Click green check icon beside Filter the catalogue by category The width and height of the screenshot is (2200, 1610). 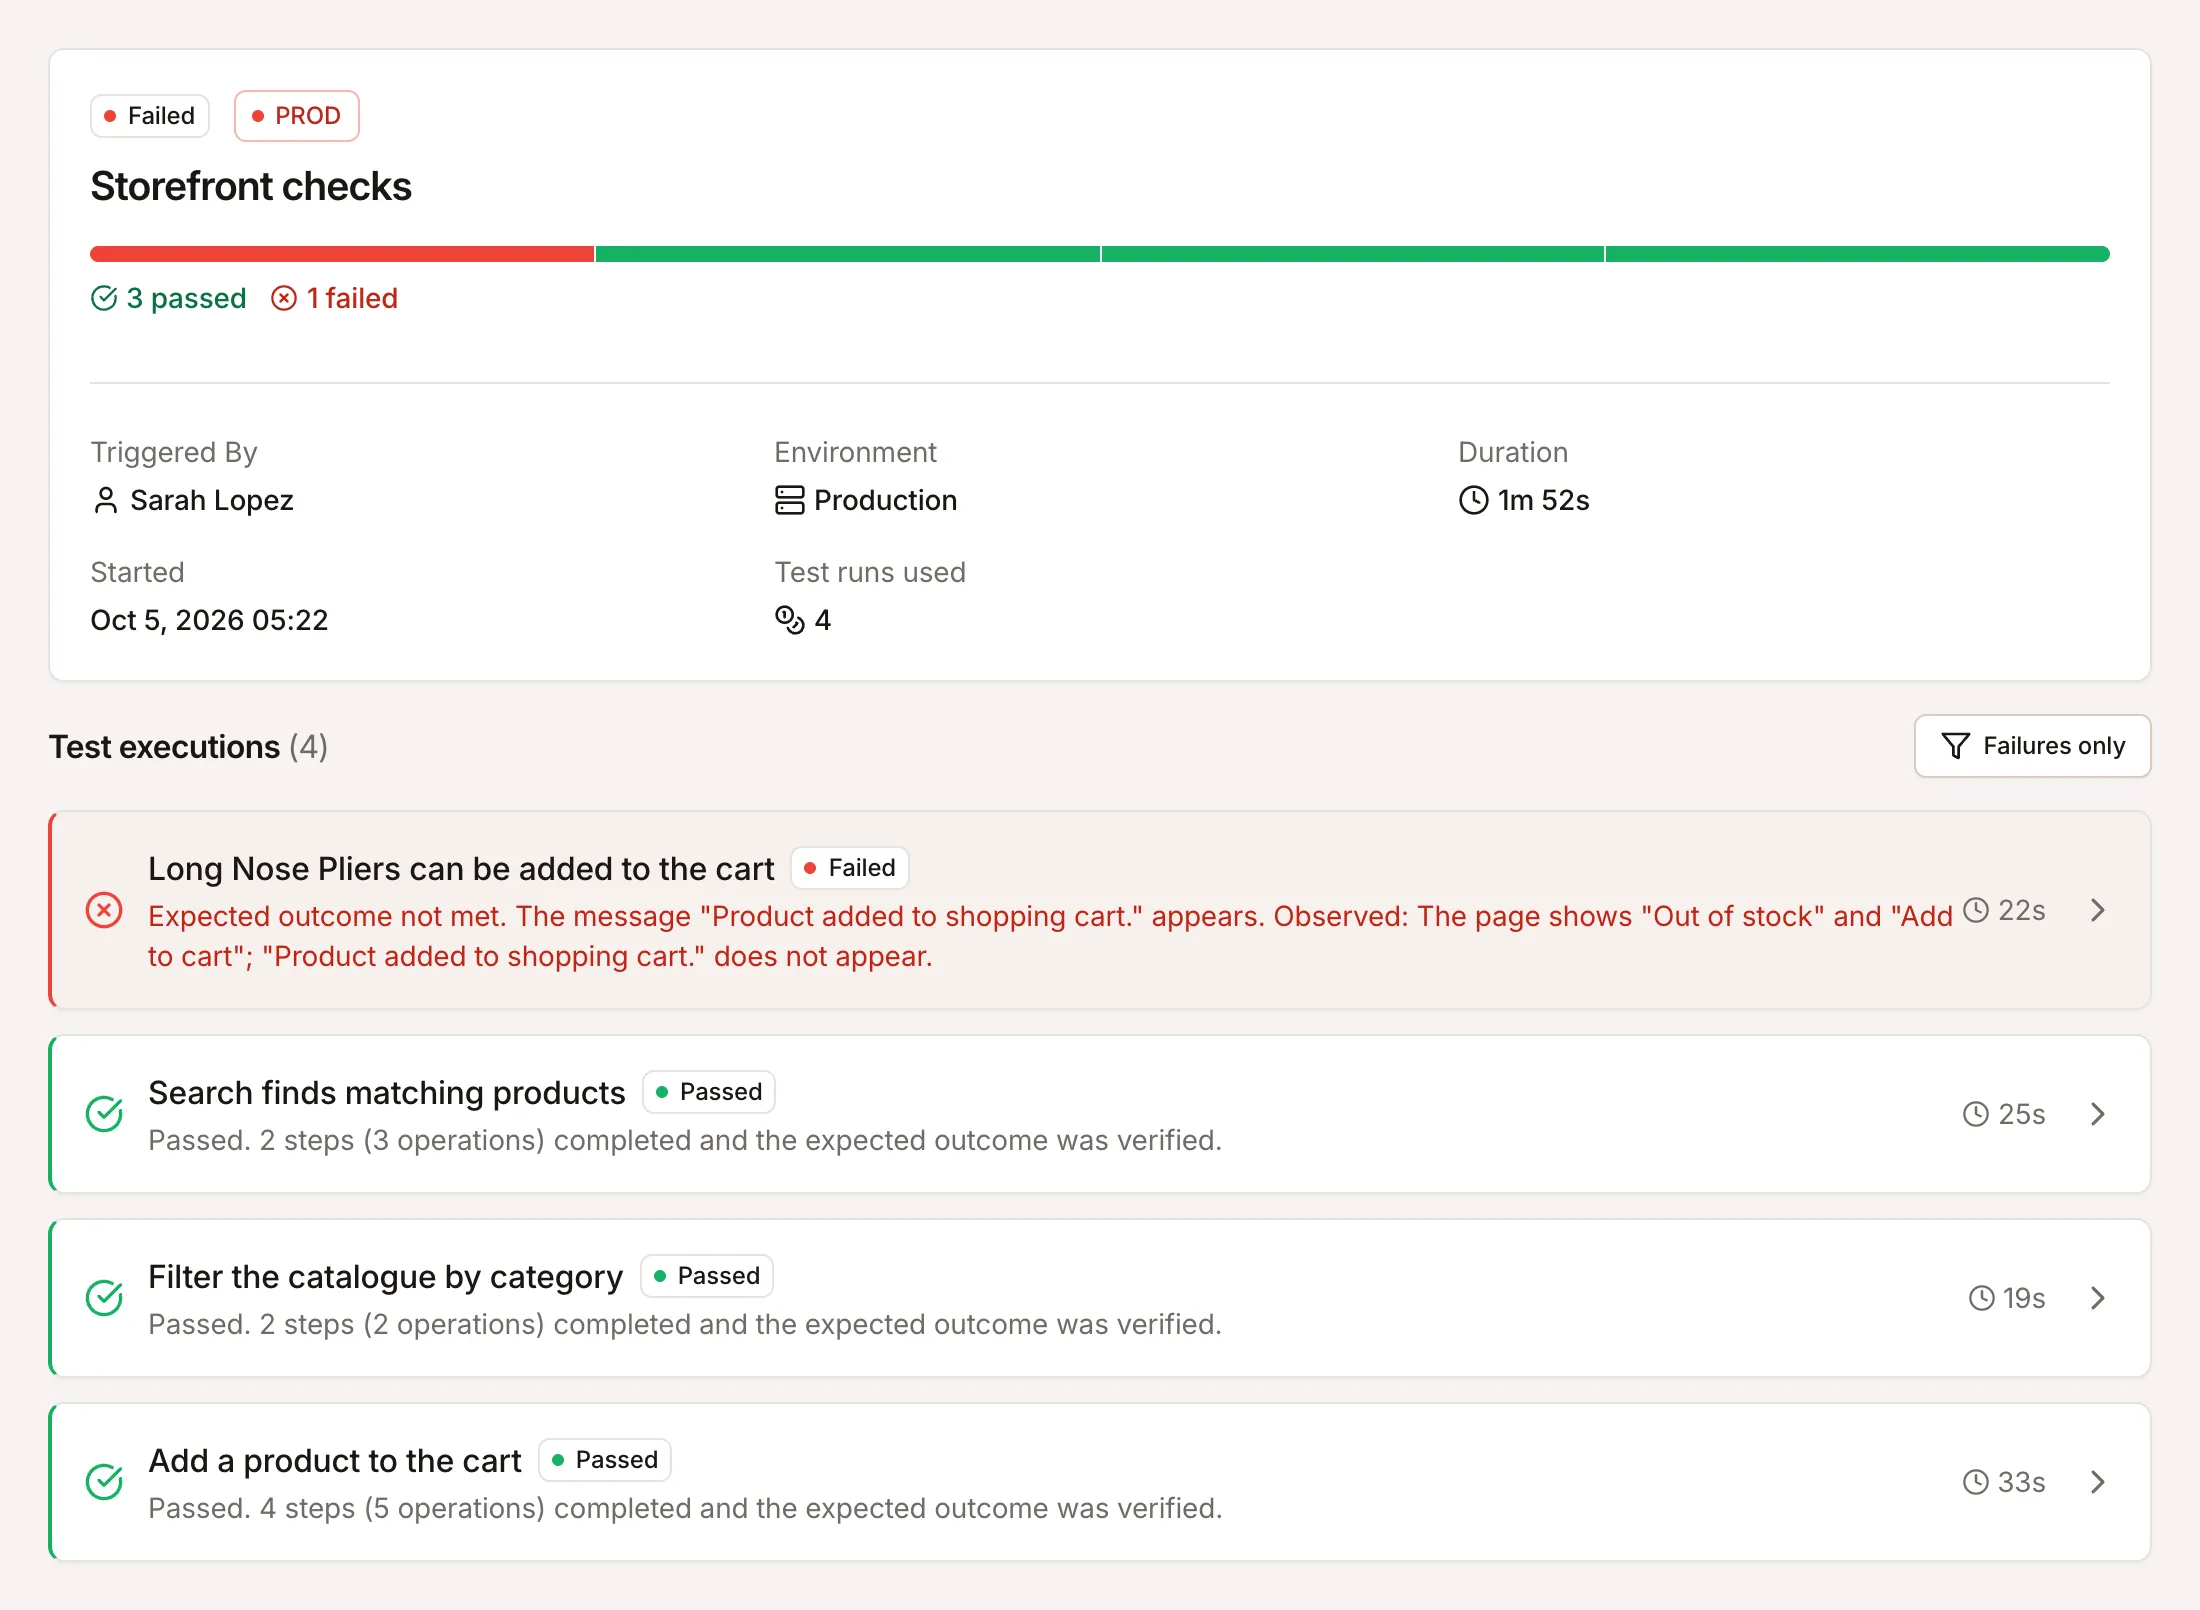(x=104, y=1298)
